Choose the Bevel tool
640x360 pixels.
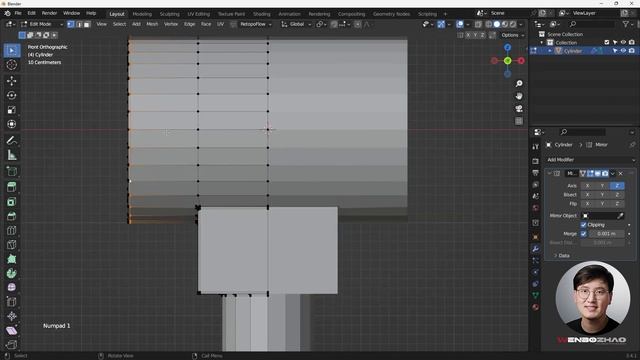(x=12, y=216)
